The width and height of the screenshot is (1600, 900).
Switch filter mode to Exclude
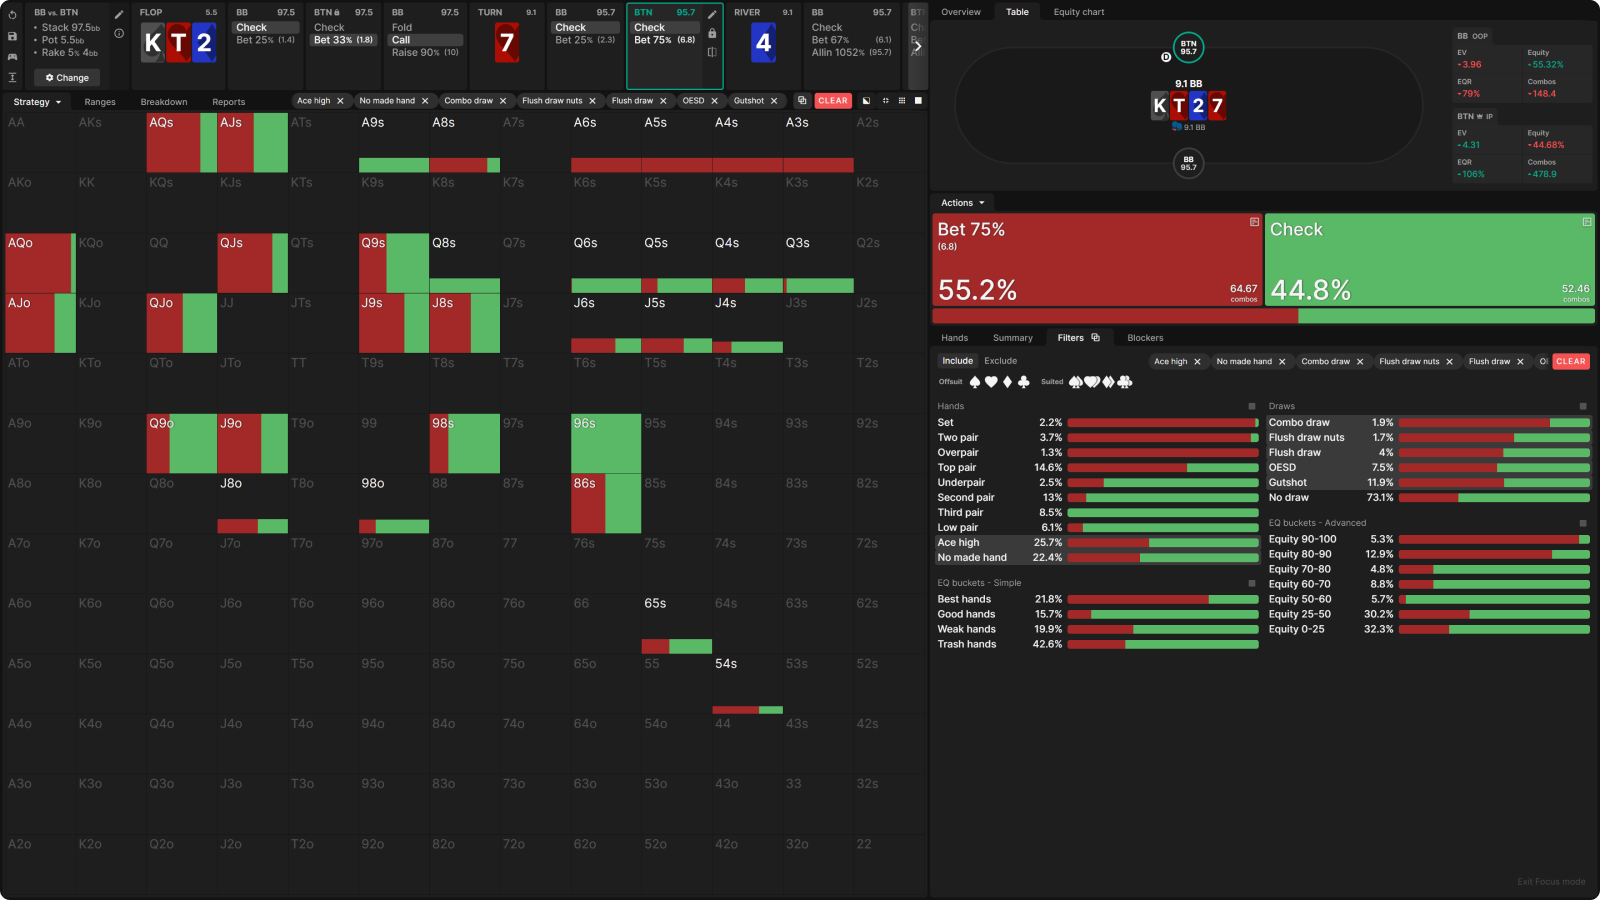(x=1000, y=361)
